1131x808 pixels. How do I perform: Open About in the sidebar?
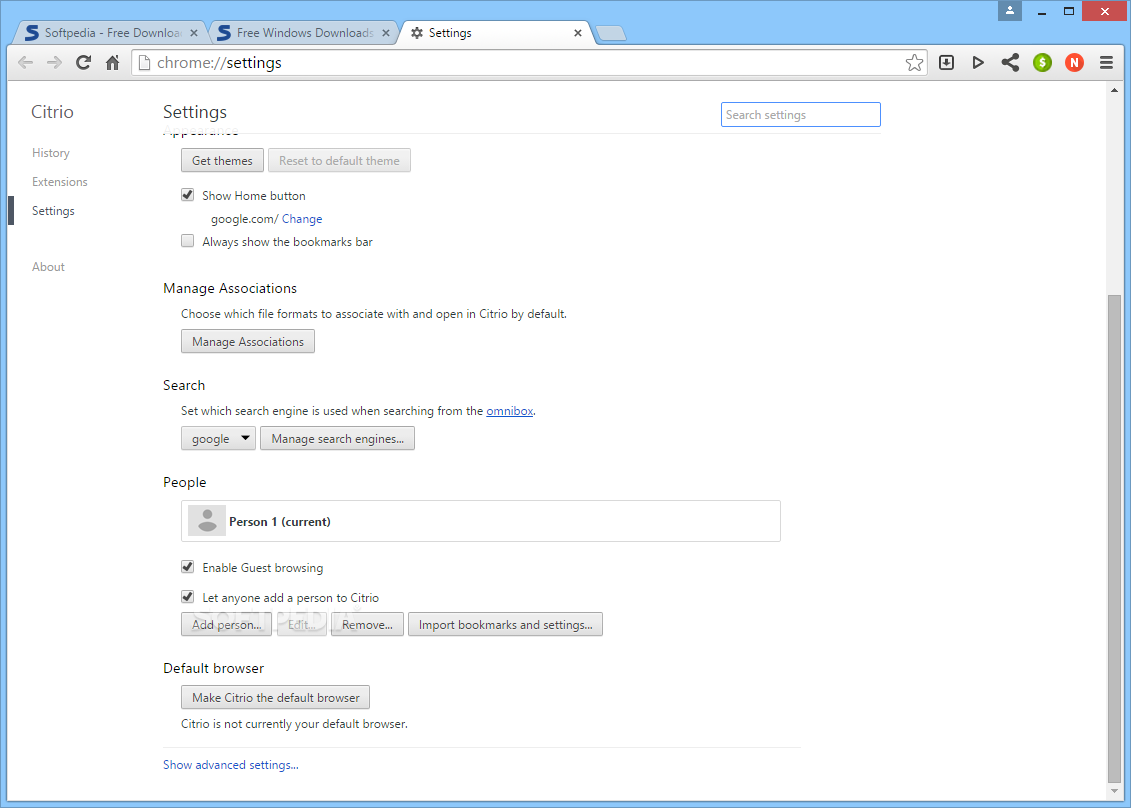(48, 267)
